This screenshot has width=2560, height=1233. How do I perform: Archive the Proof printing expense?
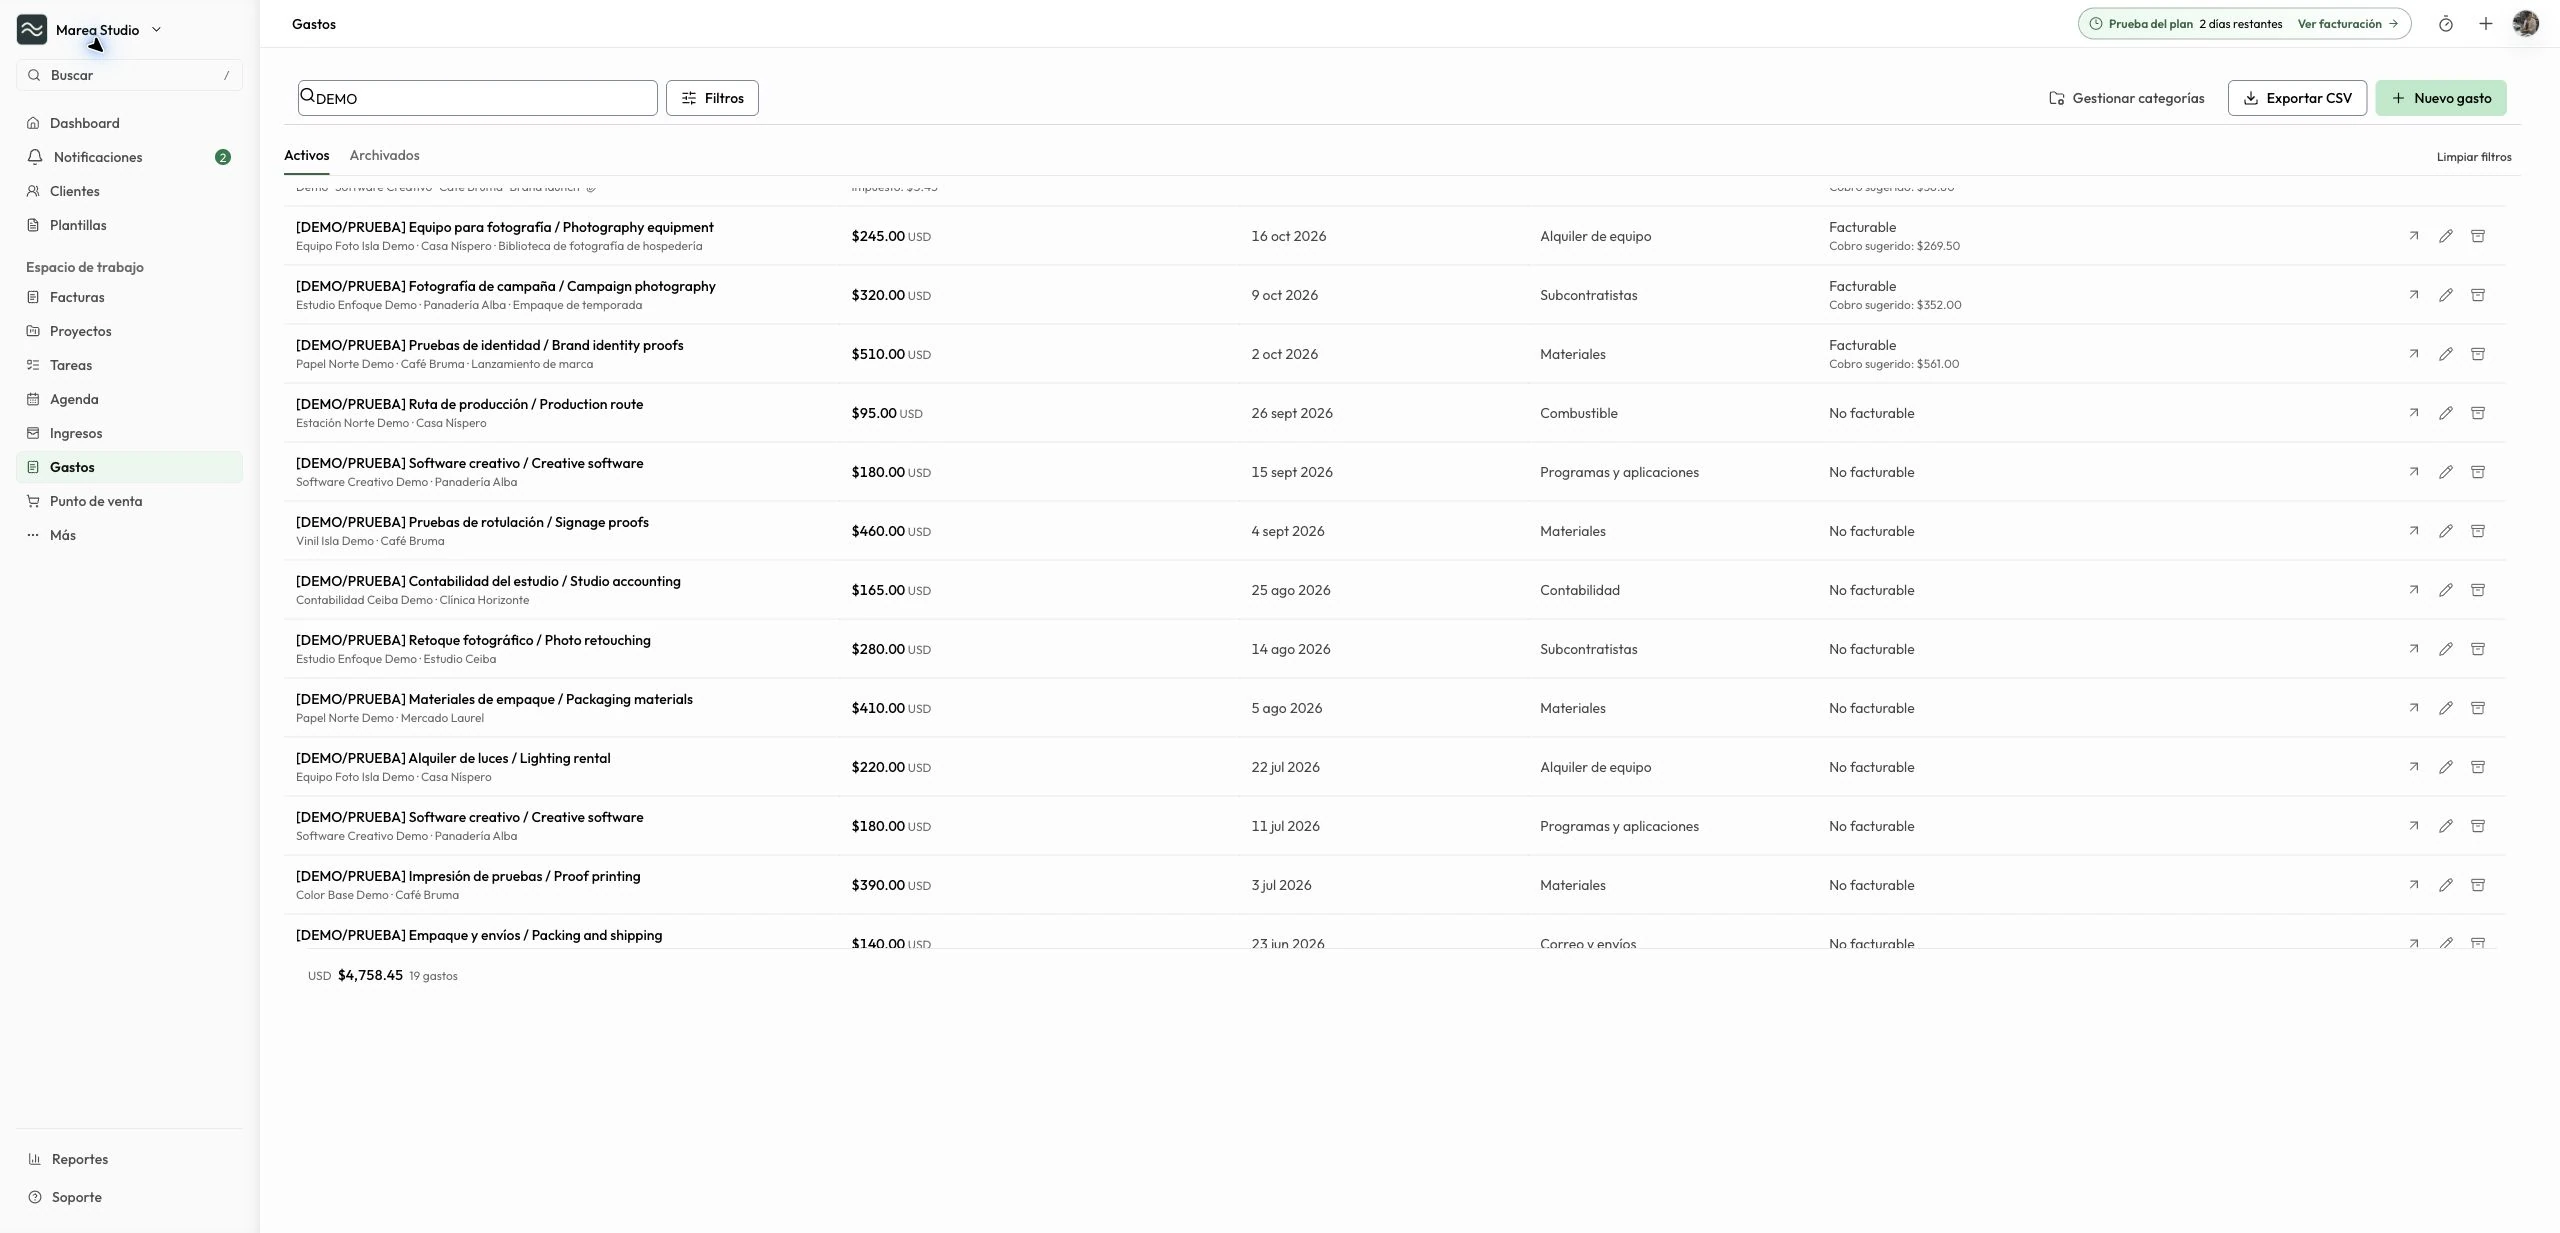pyautogui.click(x=2477, y=885)
